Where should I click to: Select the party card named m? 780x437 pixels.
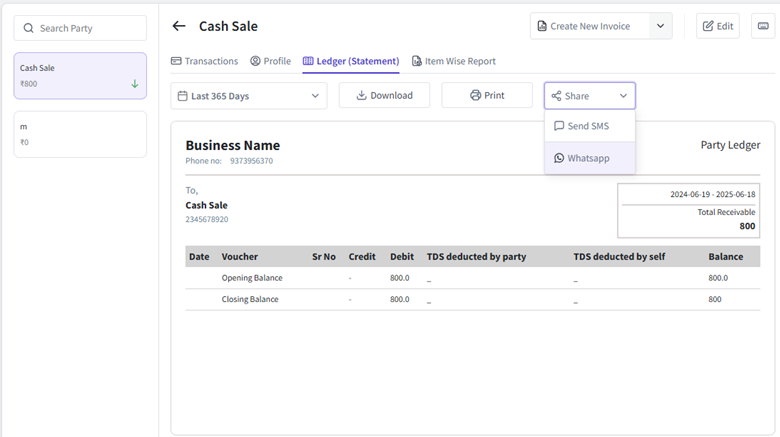[x=80, y=134]
